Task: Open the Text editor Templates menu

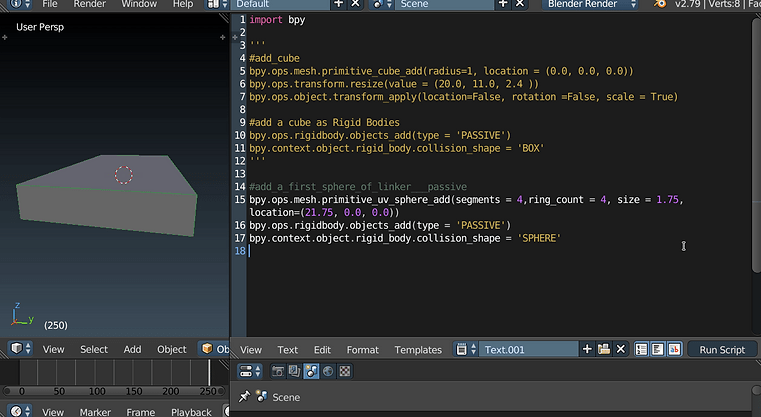Action: point(418,350)
